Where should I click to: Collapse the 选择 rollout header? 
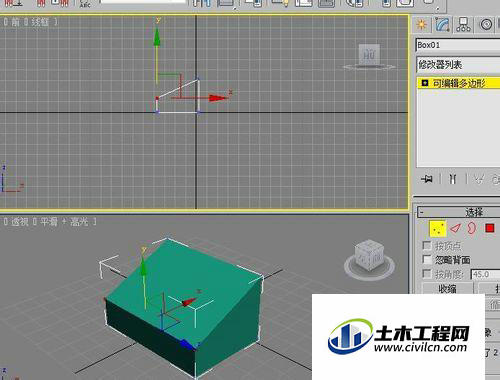pos(459,212)
